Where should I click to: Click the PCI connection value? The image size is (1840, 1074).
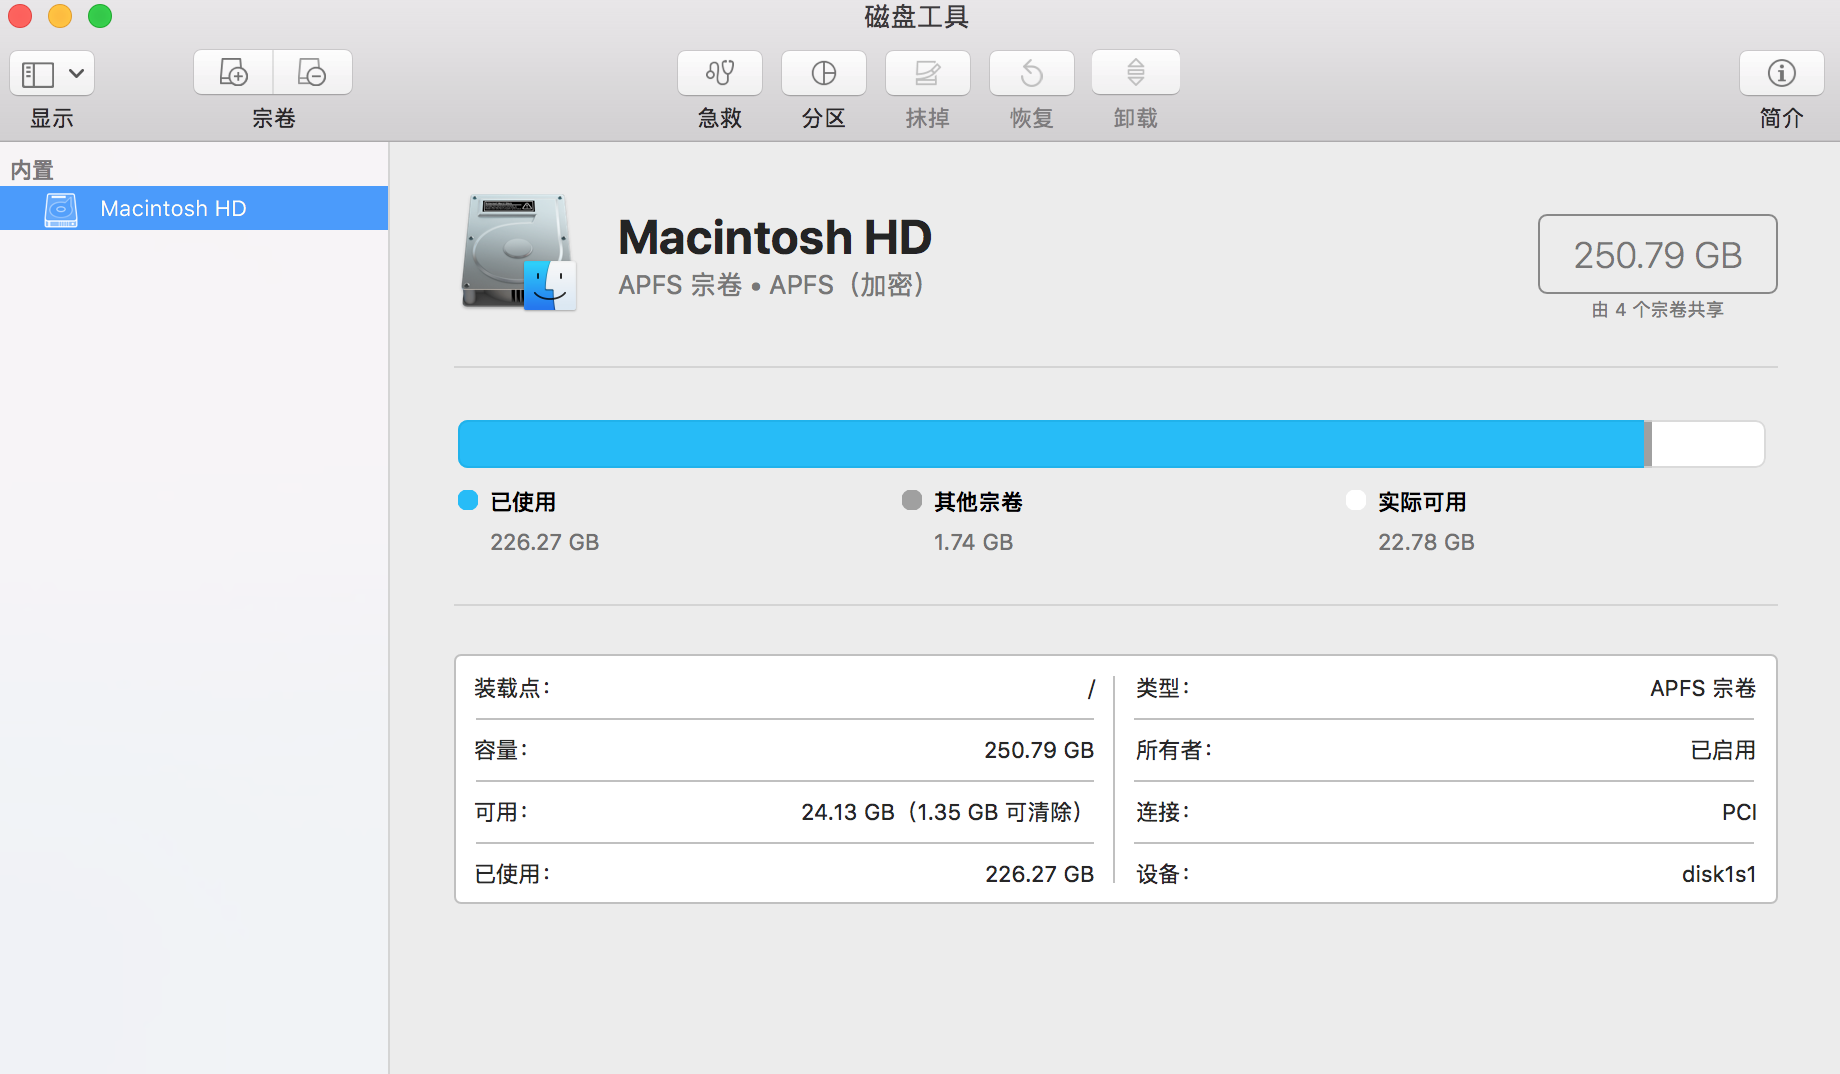1739,812
